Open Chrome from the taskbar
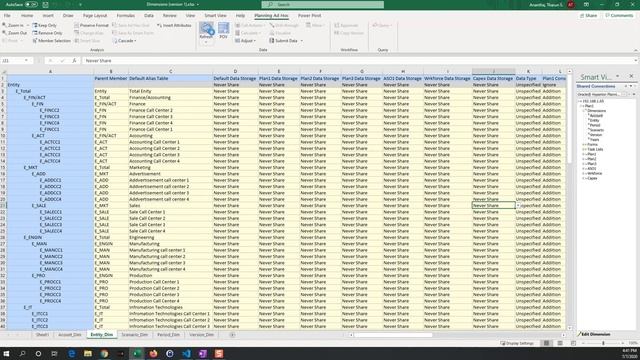640x360 pixels. [x=104, y=353]
